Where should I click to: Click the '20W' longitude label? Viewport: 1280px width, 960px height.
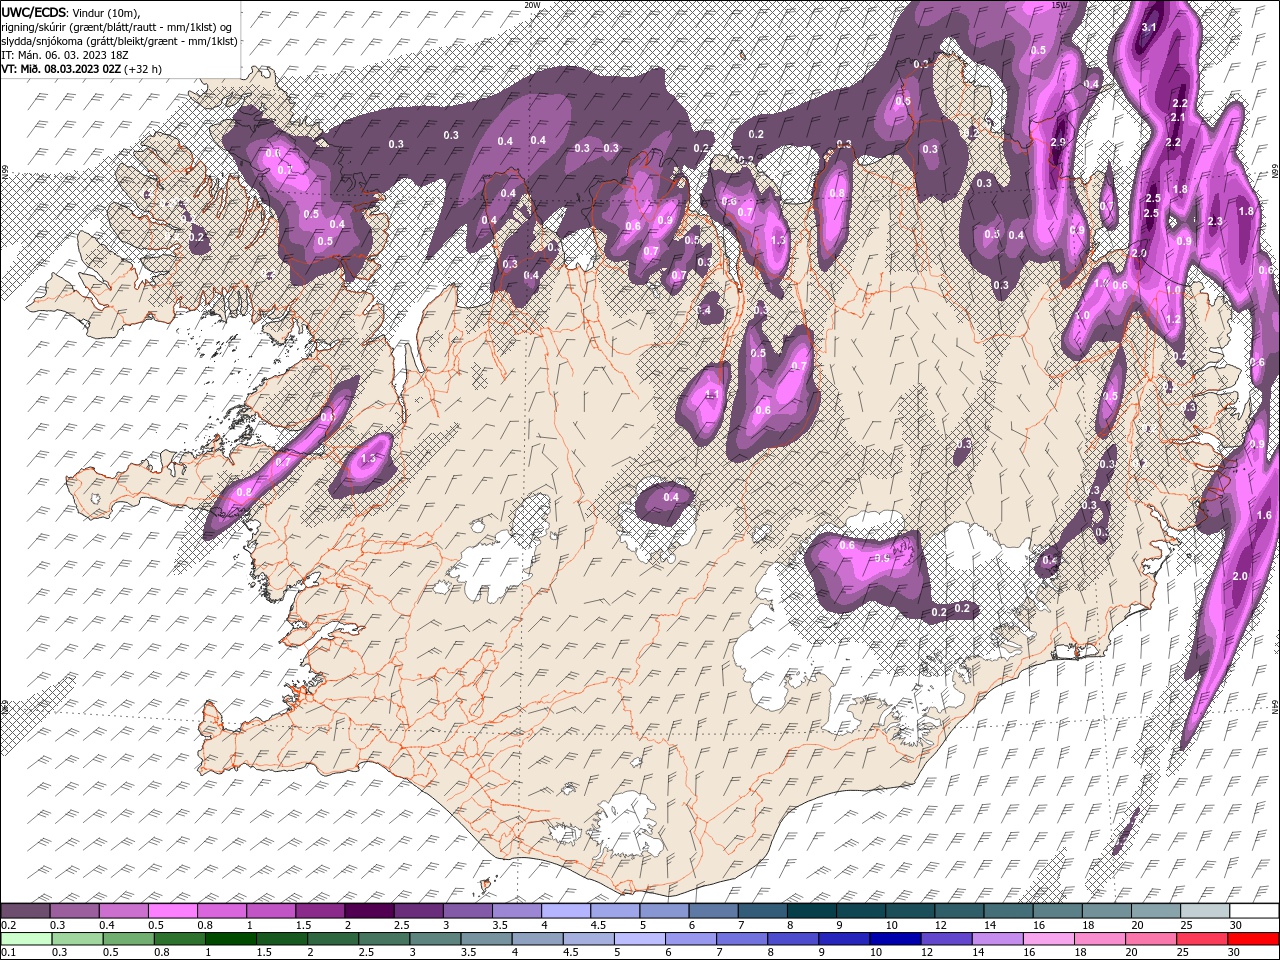[x=532, y=5]
